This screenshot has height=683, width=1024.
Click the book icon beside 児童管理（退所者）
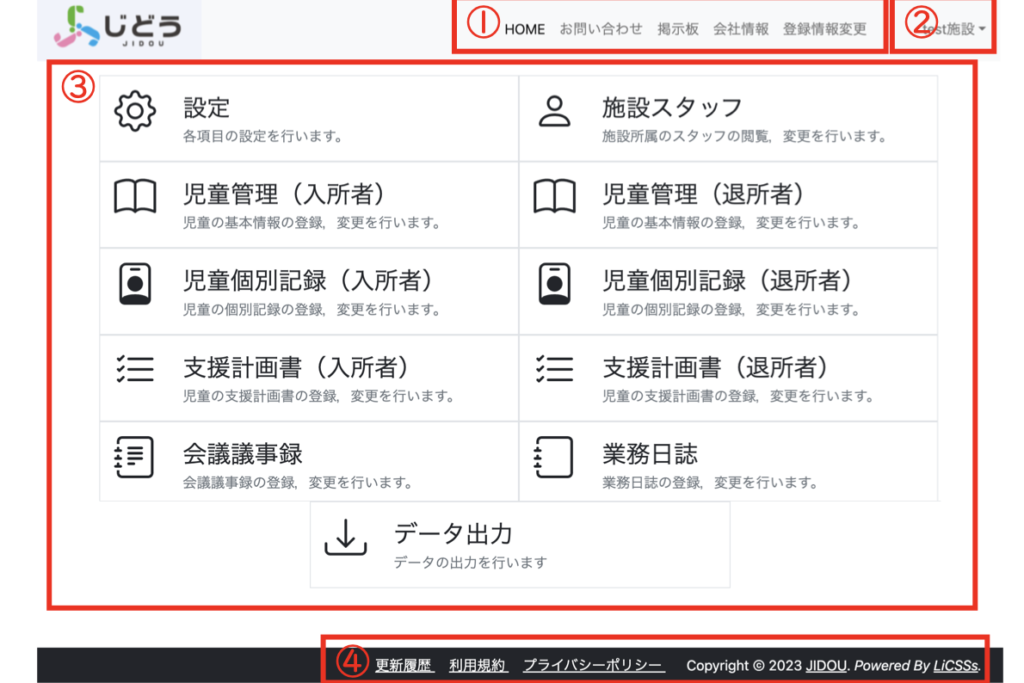[554, 197]
